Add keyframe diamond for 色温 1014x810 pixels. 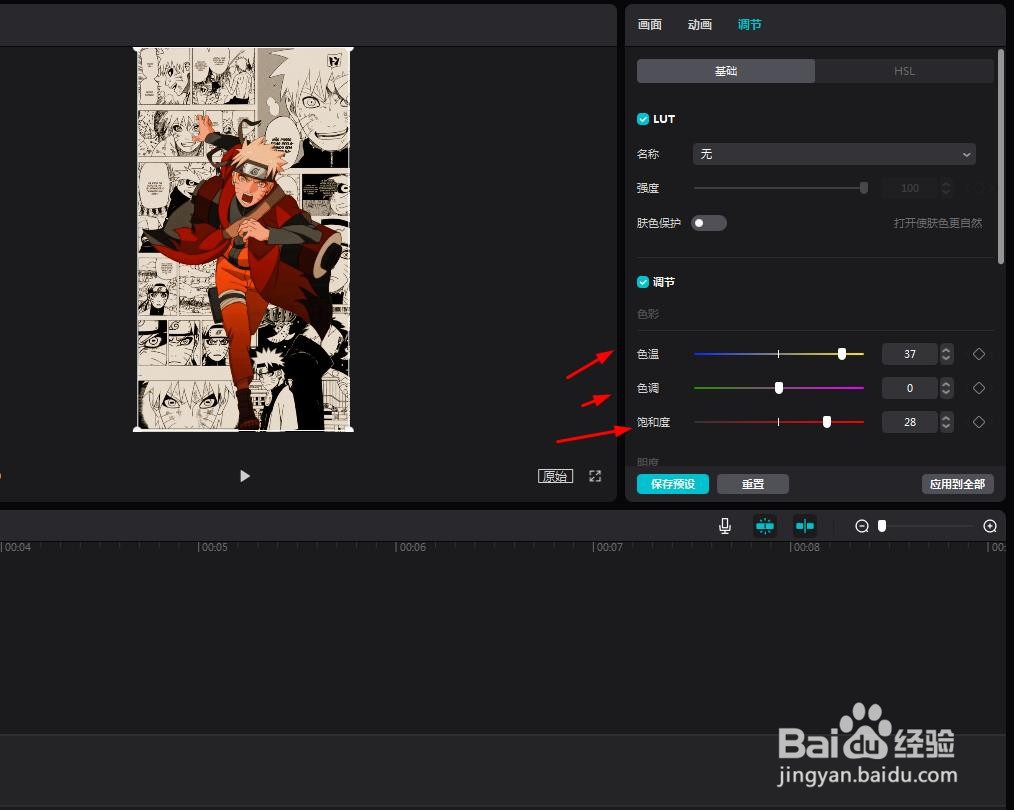(978, 354)
